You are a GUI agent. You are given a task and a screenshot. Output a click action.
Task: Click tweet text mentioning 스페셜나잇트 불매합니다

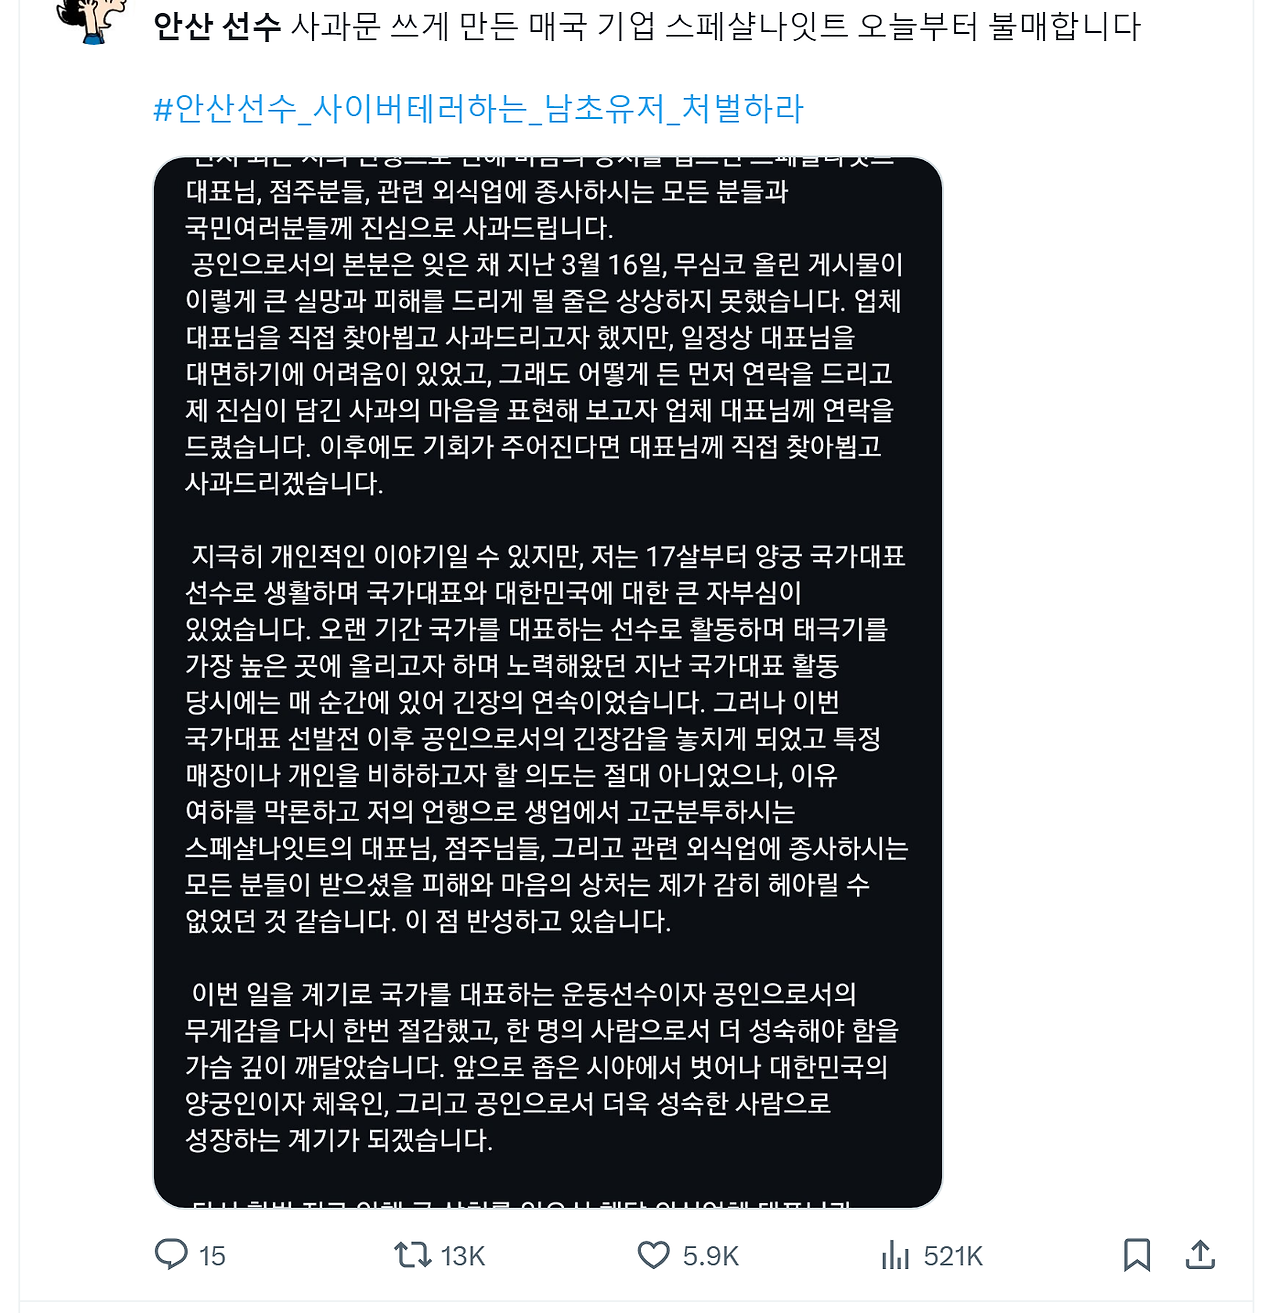tap(903, 26)
